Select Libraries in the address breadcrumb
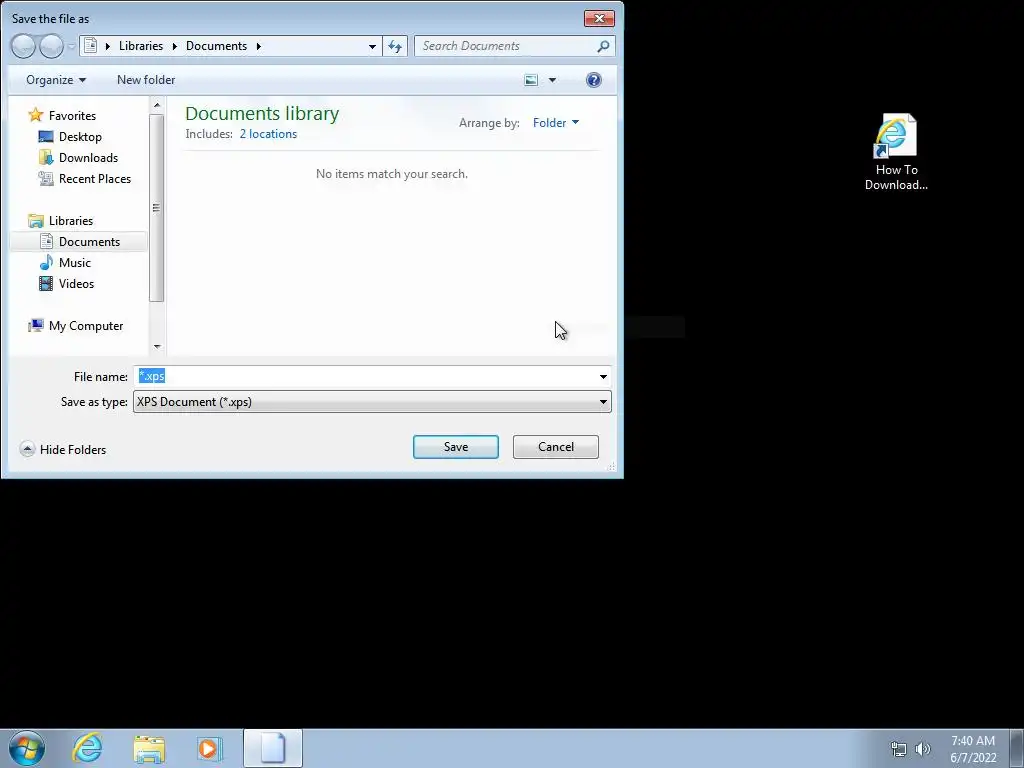The height and width of the screenshot is (768, 1024). 140,46
